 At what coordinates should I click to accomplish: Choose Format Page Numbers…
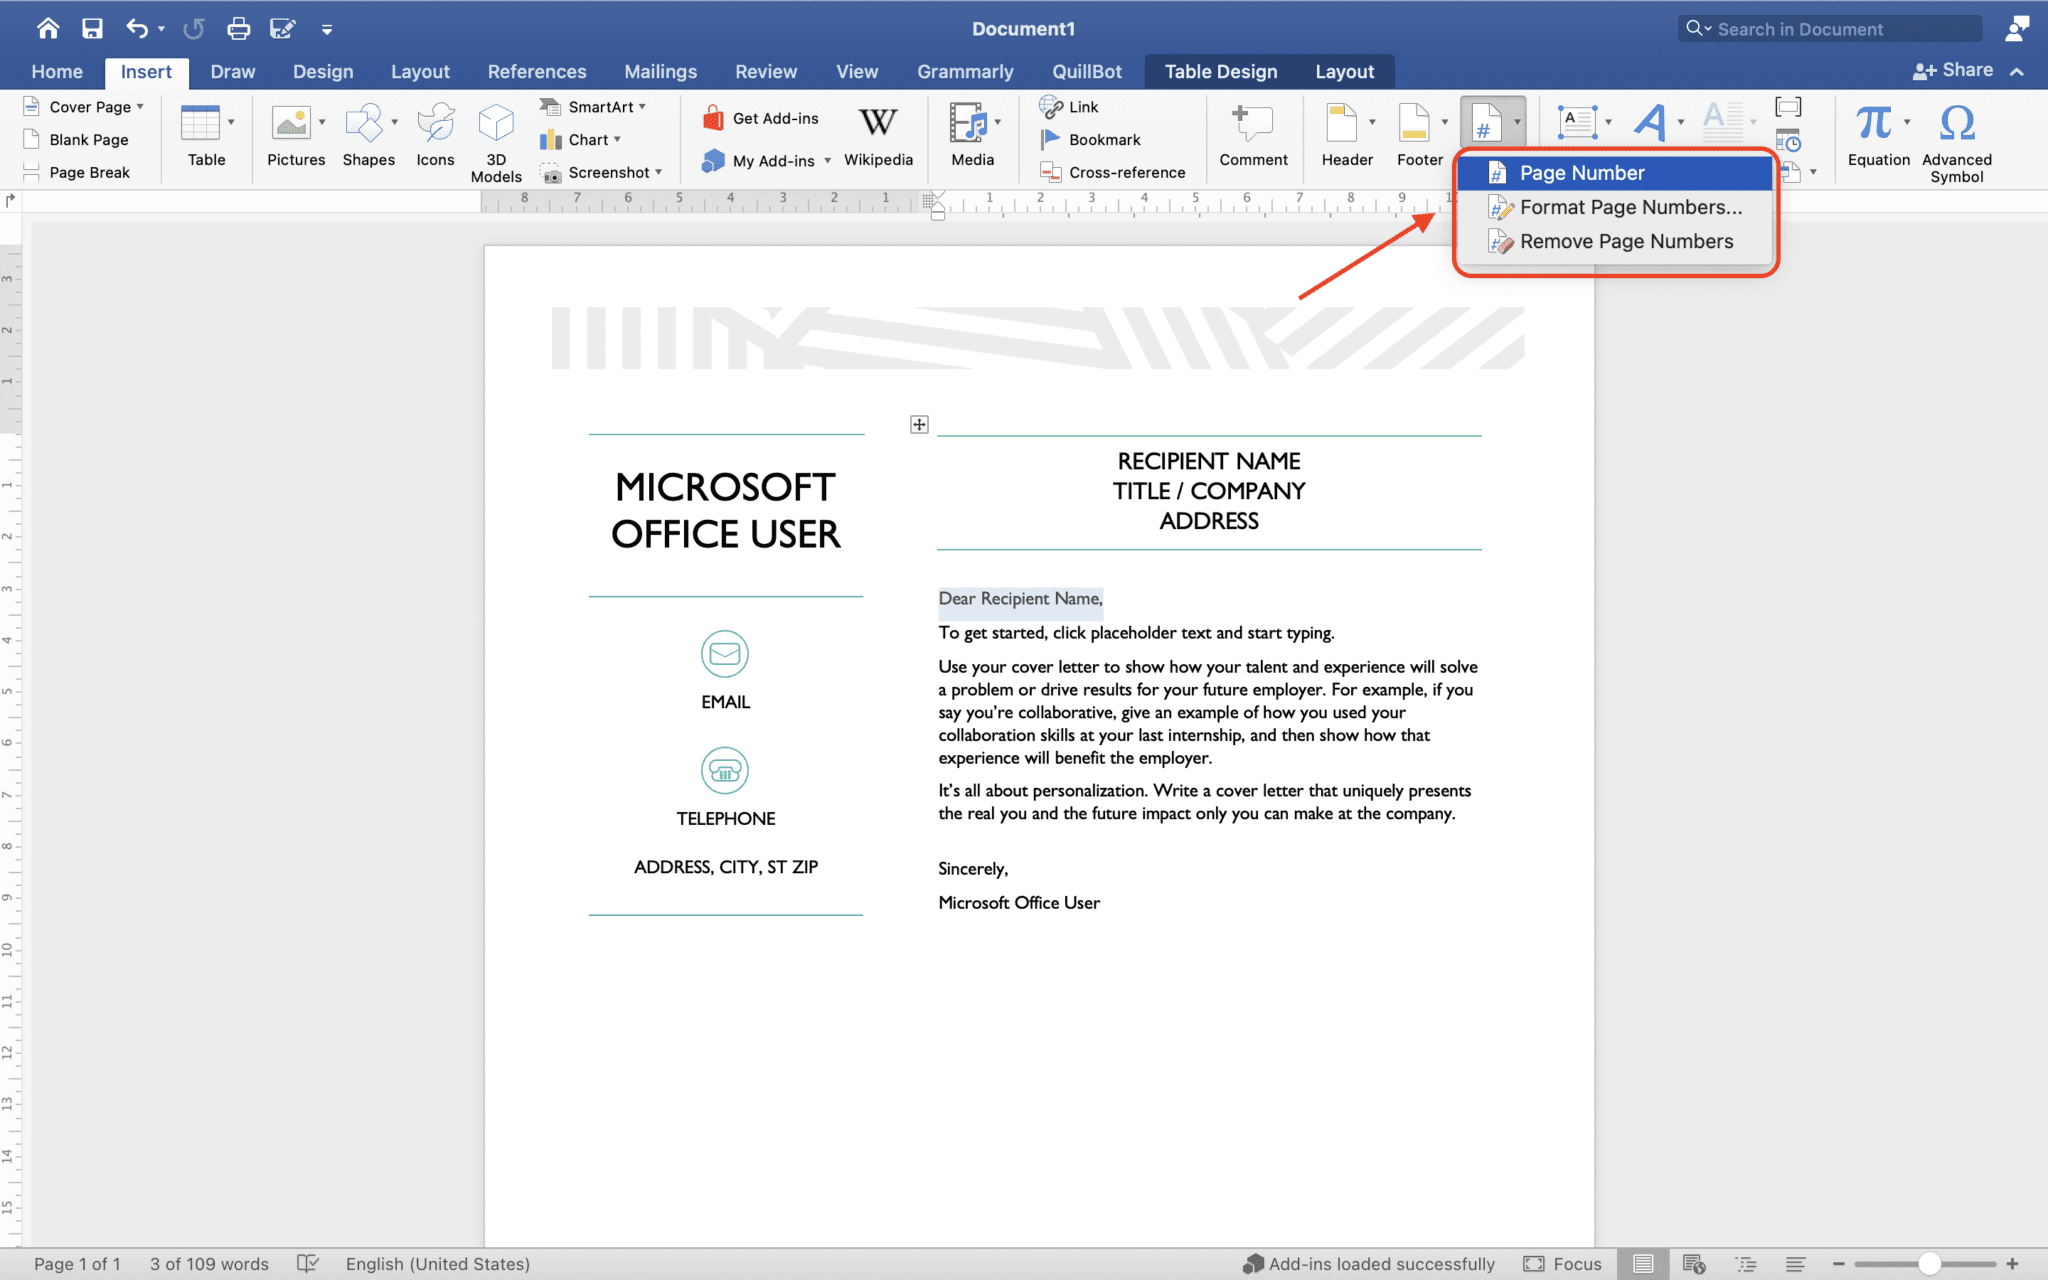[x=1614, y=207]
